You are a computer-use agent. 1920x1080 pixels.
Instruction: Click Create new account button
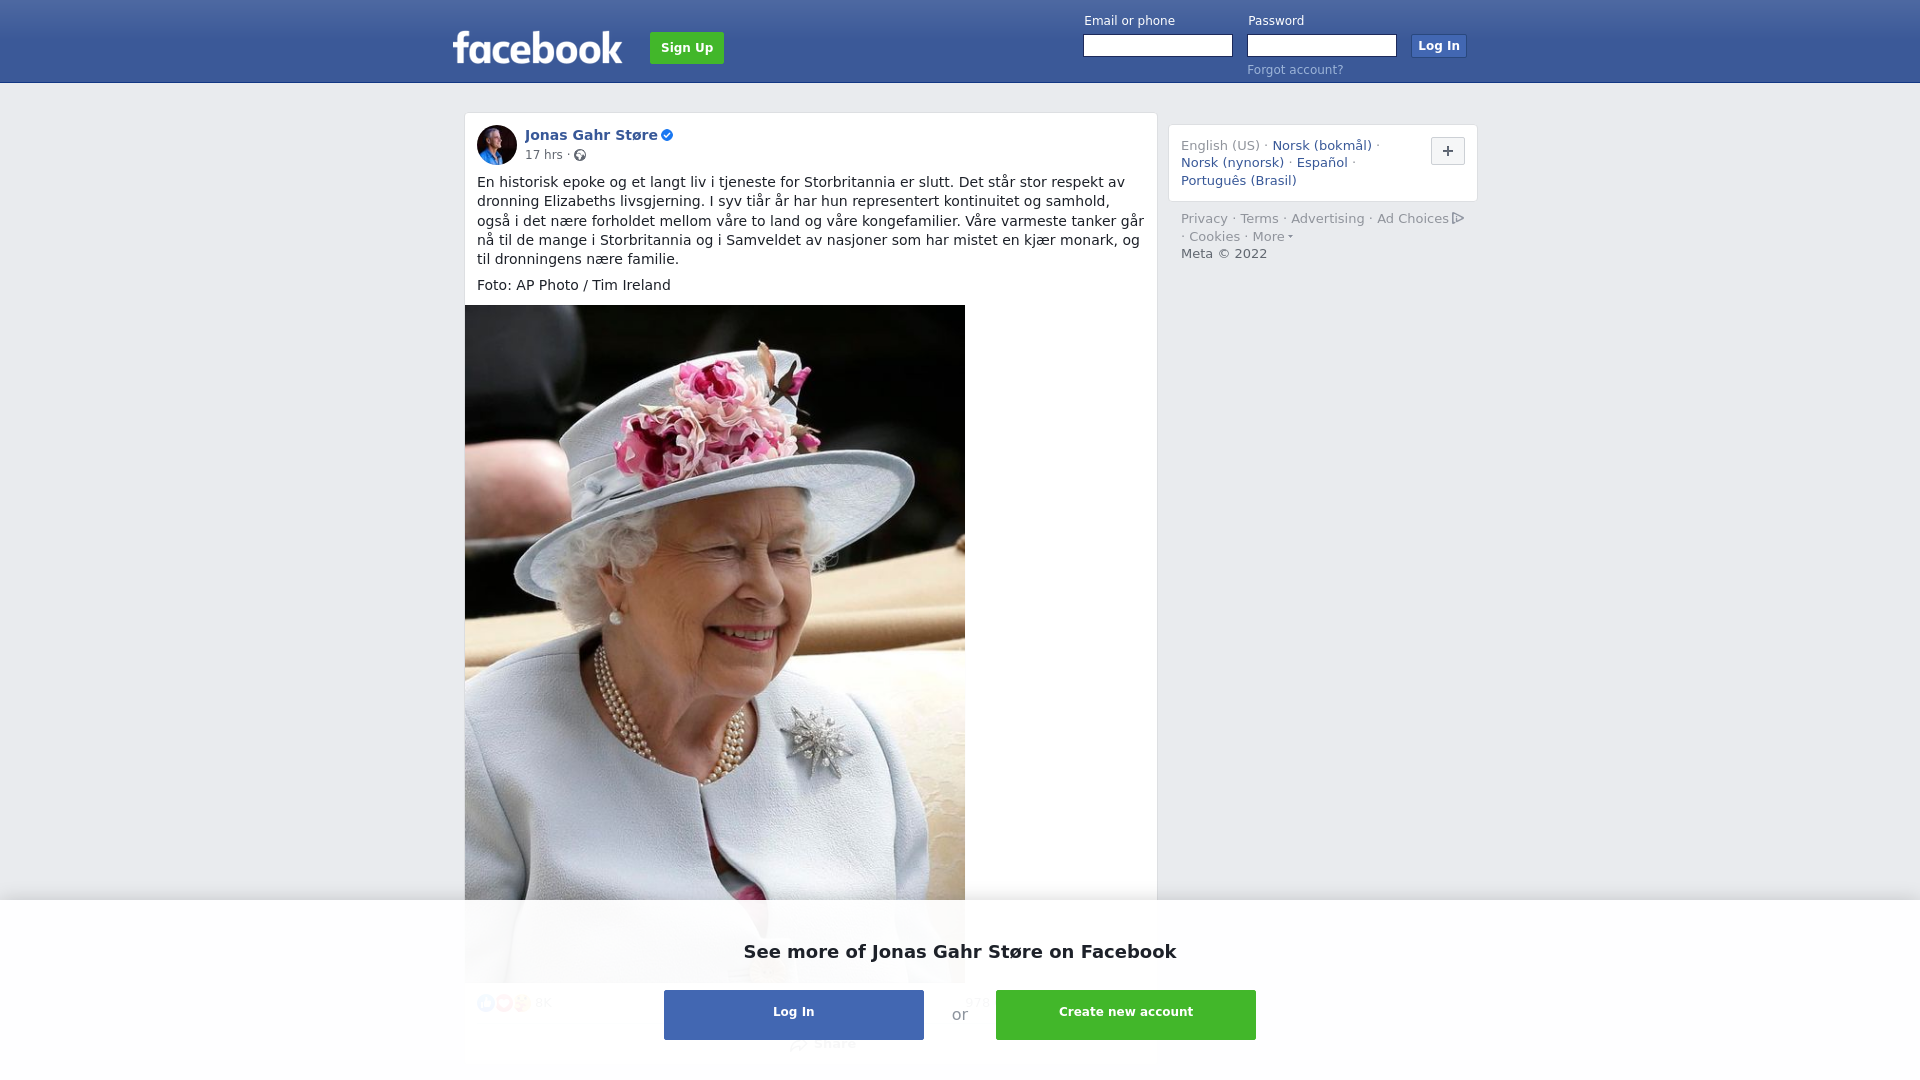pos(1126,1015)
